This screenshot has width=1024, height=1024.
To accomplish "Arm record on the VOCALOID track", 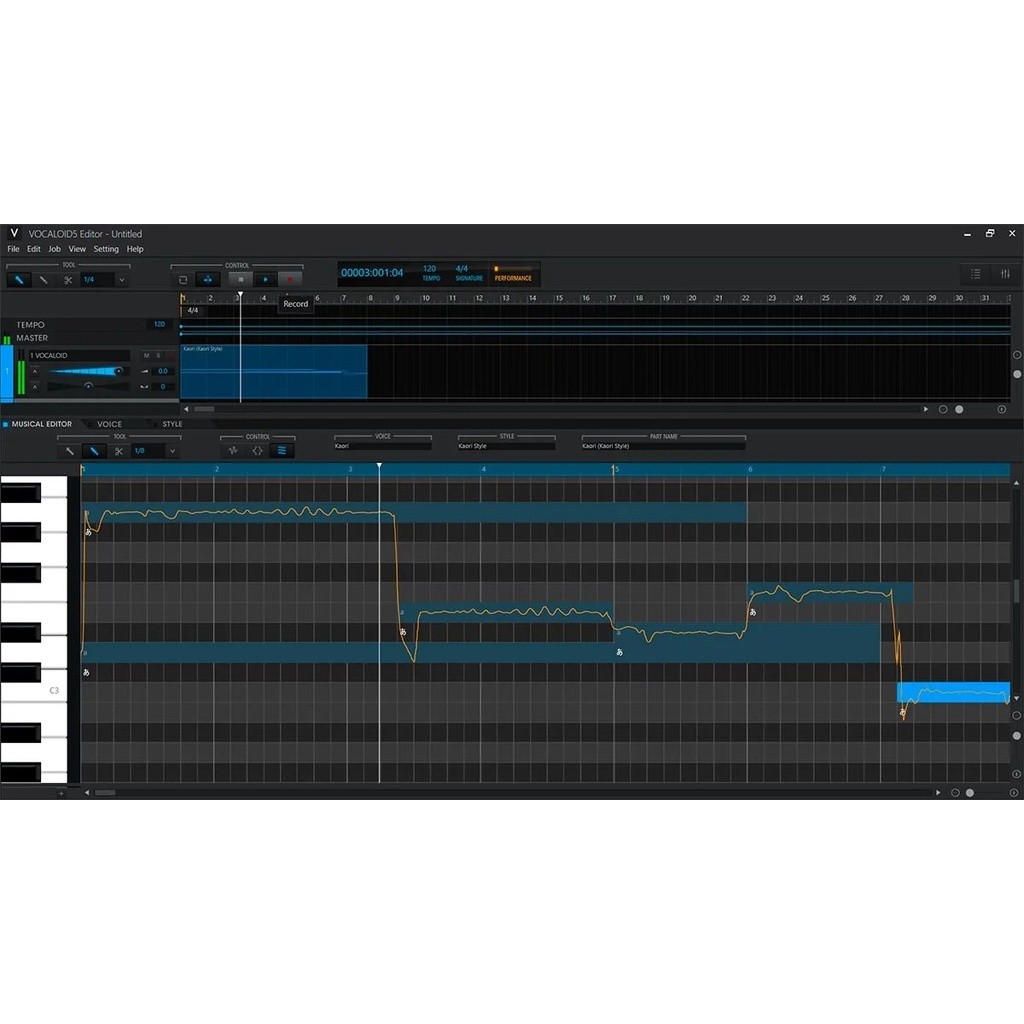I will 170,355.
